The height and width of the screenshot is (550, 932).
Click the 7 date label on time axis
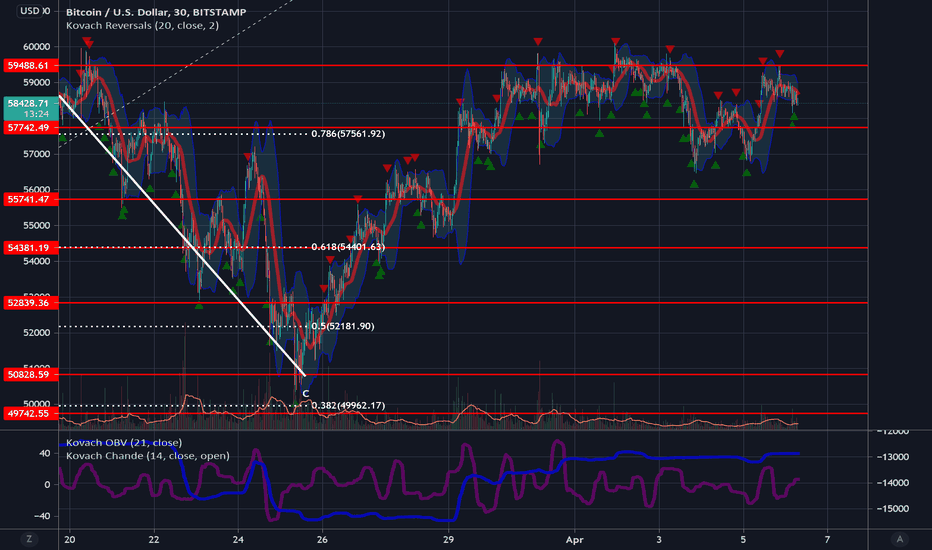(827, 540)
